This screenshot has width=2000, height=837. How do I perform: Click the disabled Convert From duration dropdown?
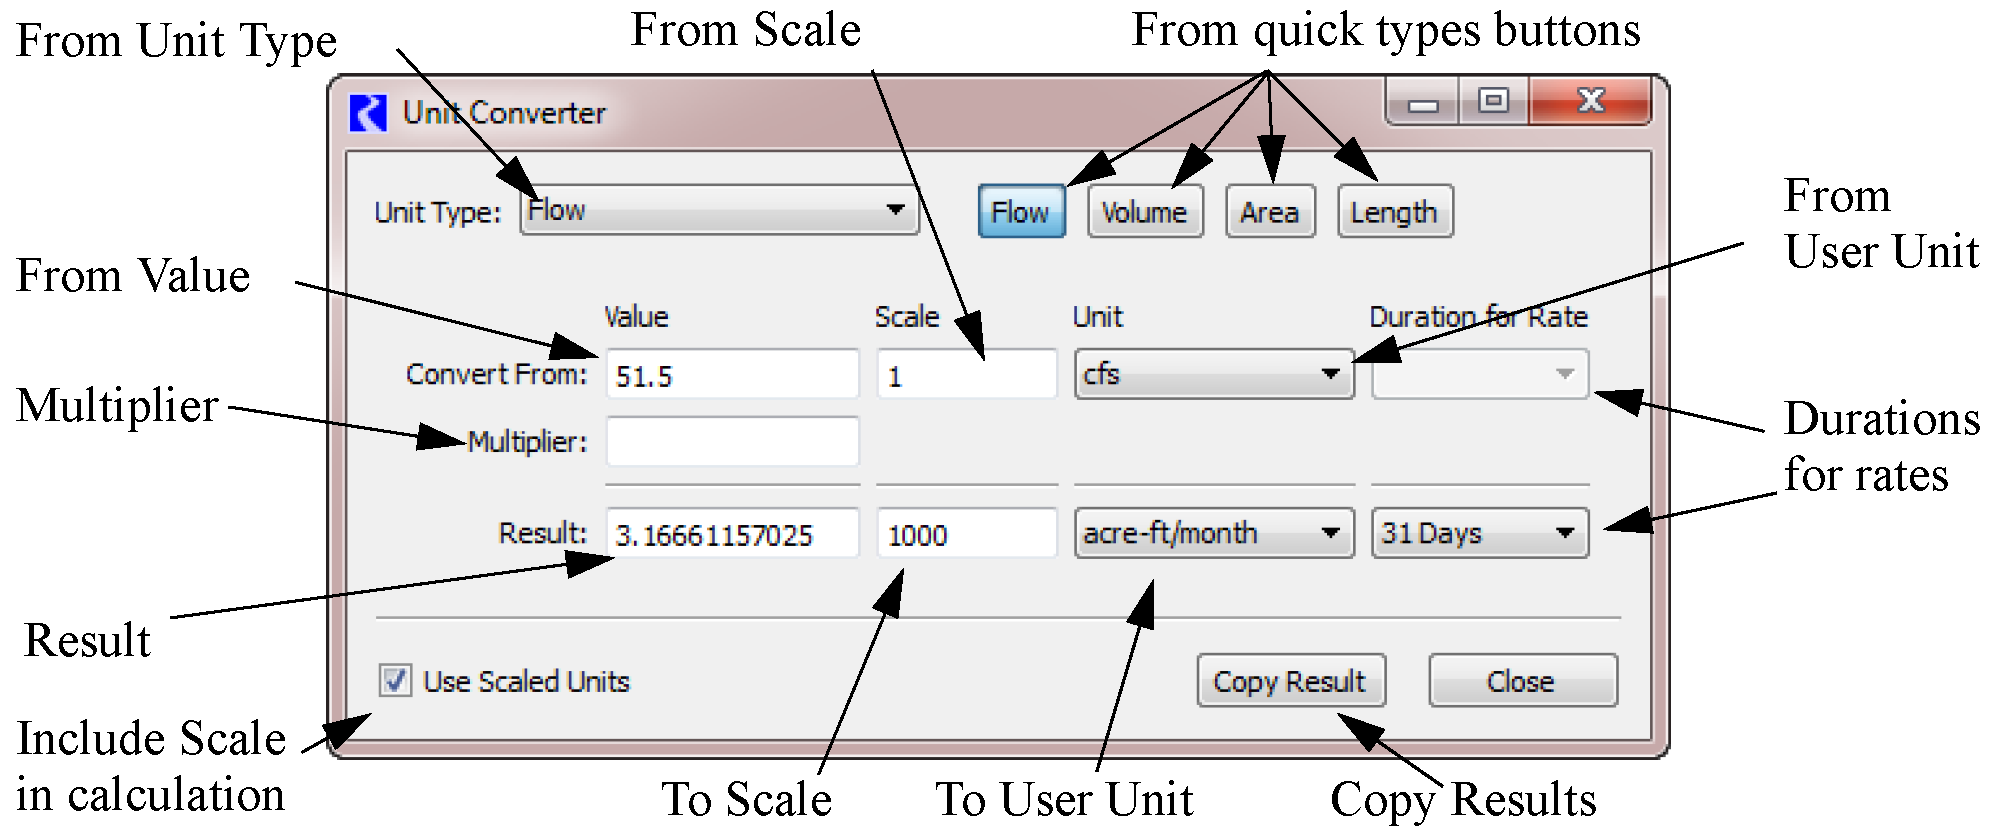coord(1479,374)
